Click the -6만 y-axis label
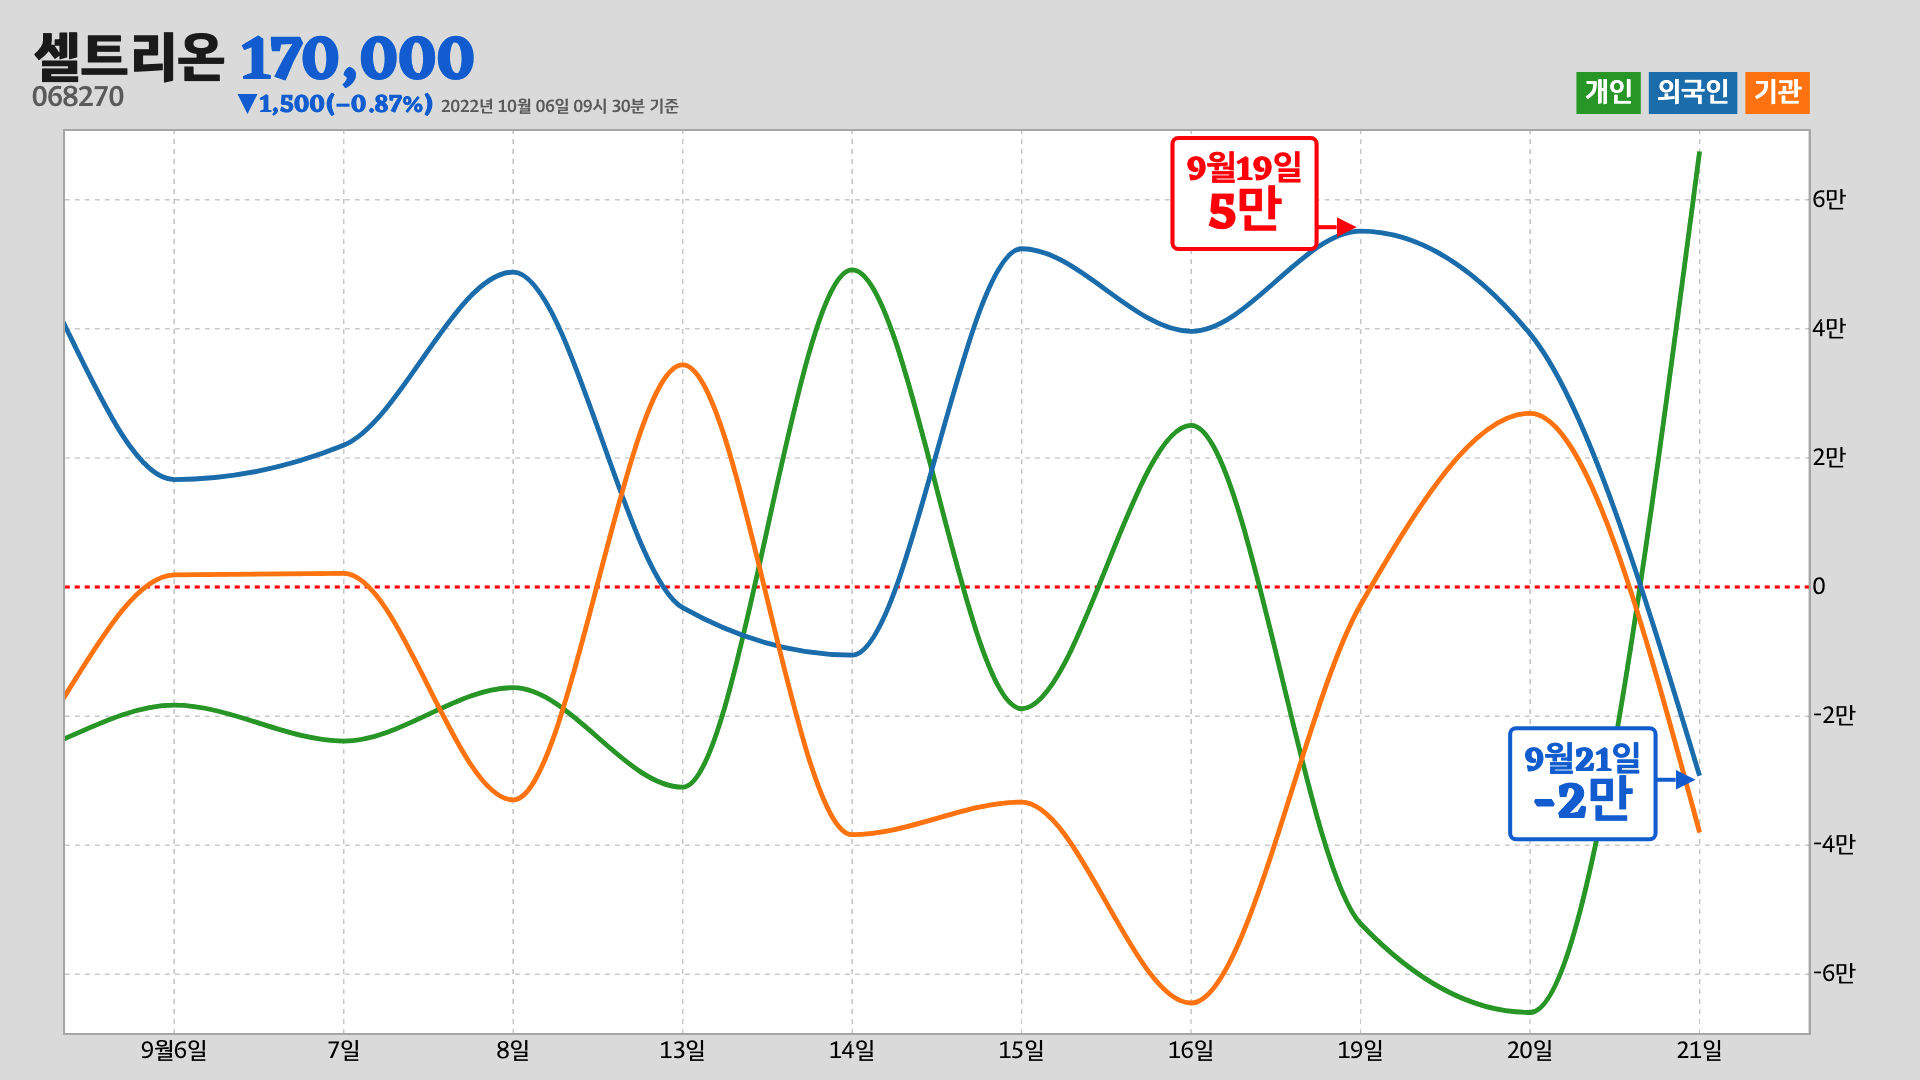 click(1834, 973)
